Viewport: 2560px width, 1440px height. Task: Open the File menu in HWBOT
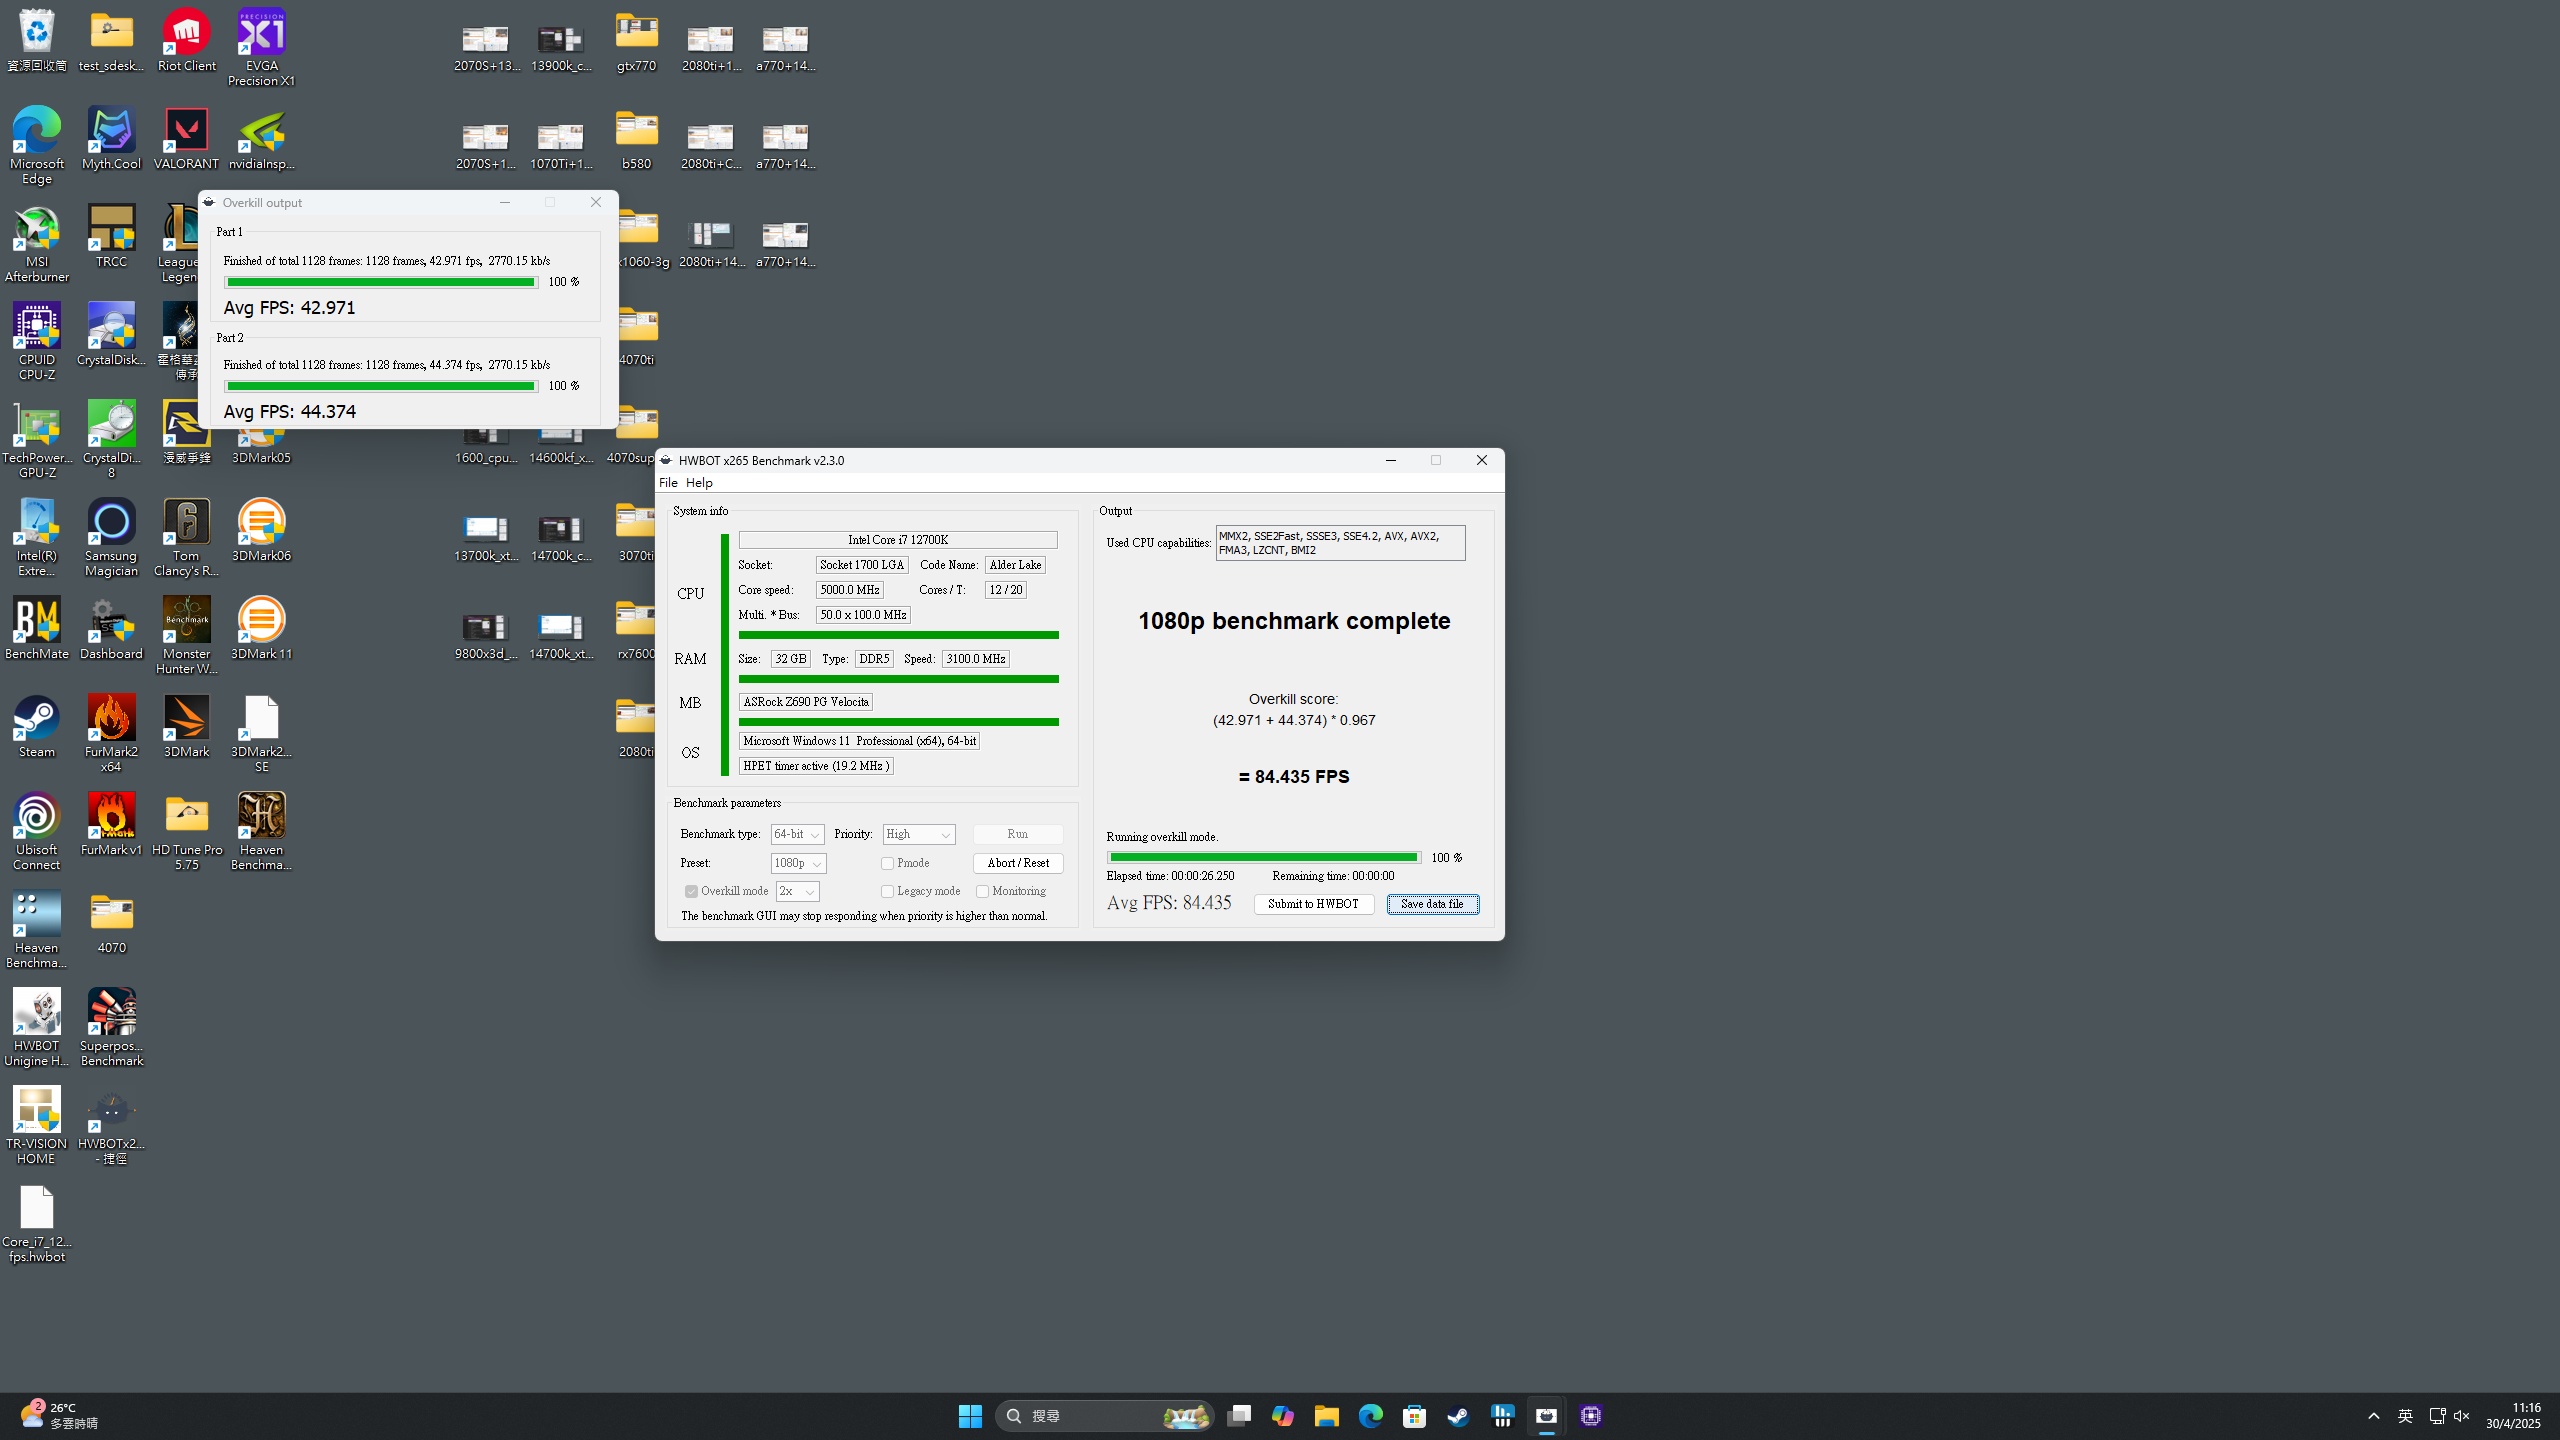(668, 482)
